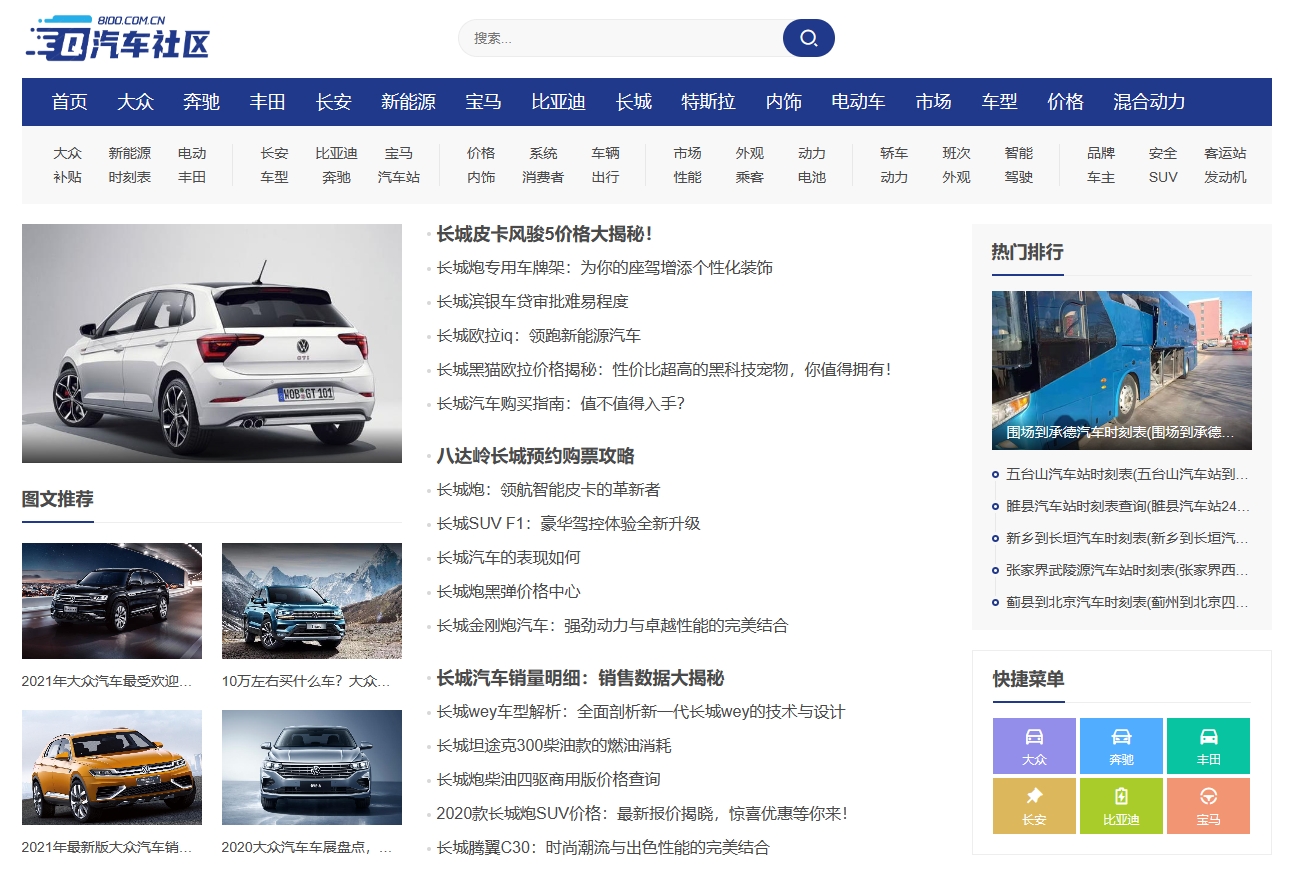Open article 长城坦途克300柴油款的燃油消耗
Image resolution: width=1304 pixels, height=884 pixels.
tap(554, 746)
